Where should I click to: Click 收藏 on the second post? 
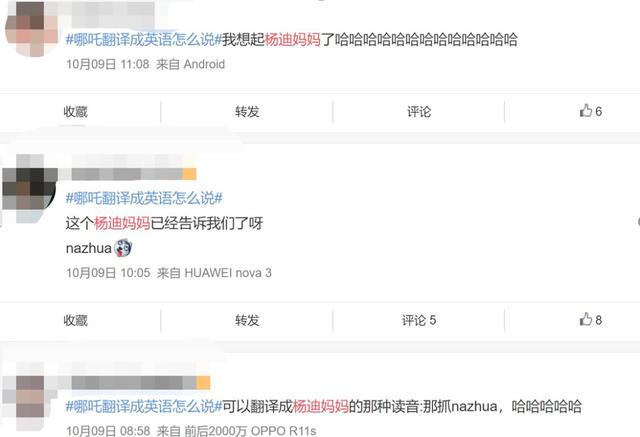tap(76, 320)
